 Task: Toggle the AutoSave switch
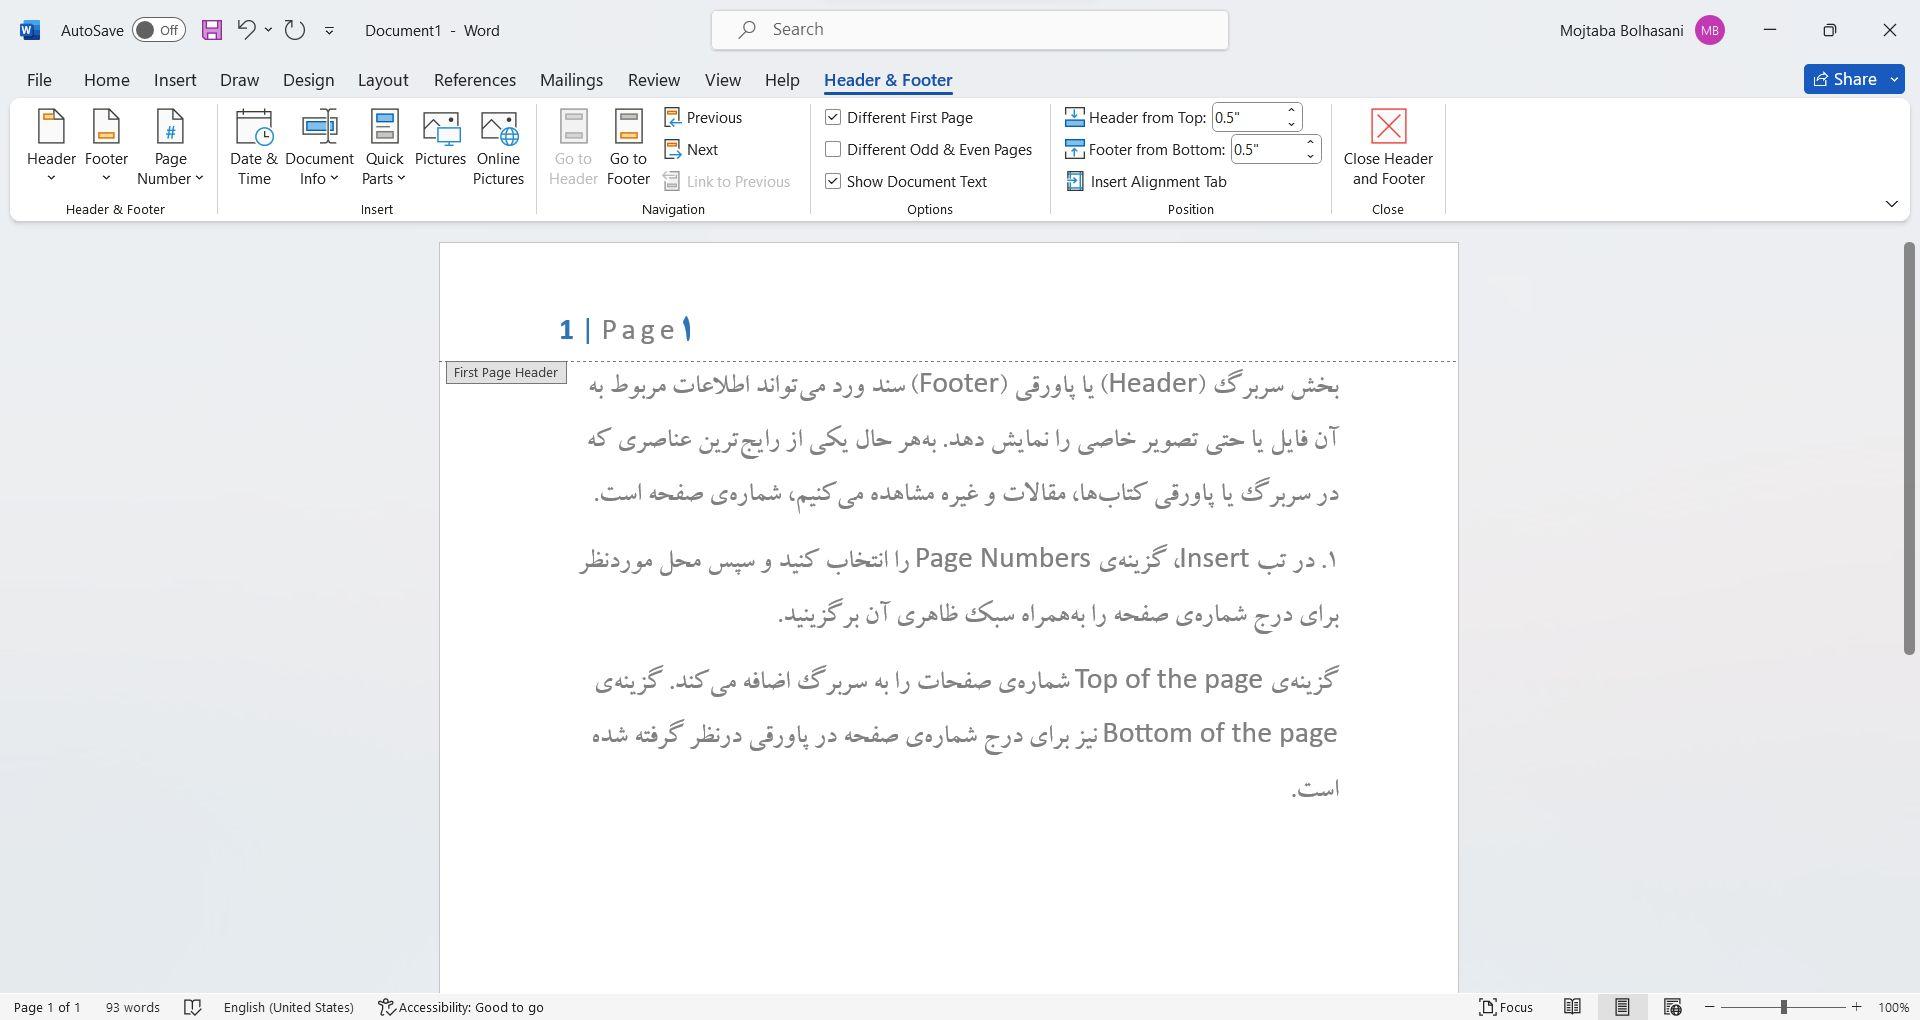point(159,30)
